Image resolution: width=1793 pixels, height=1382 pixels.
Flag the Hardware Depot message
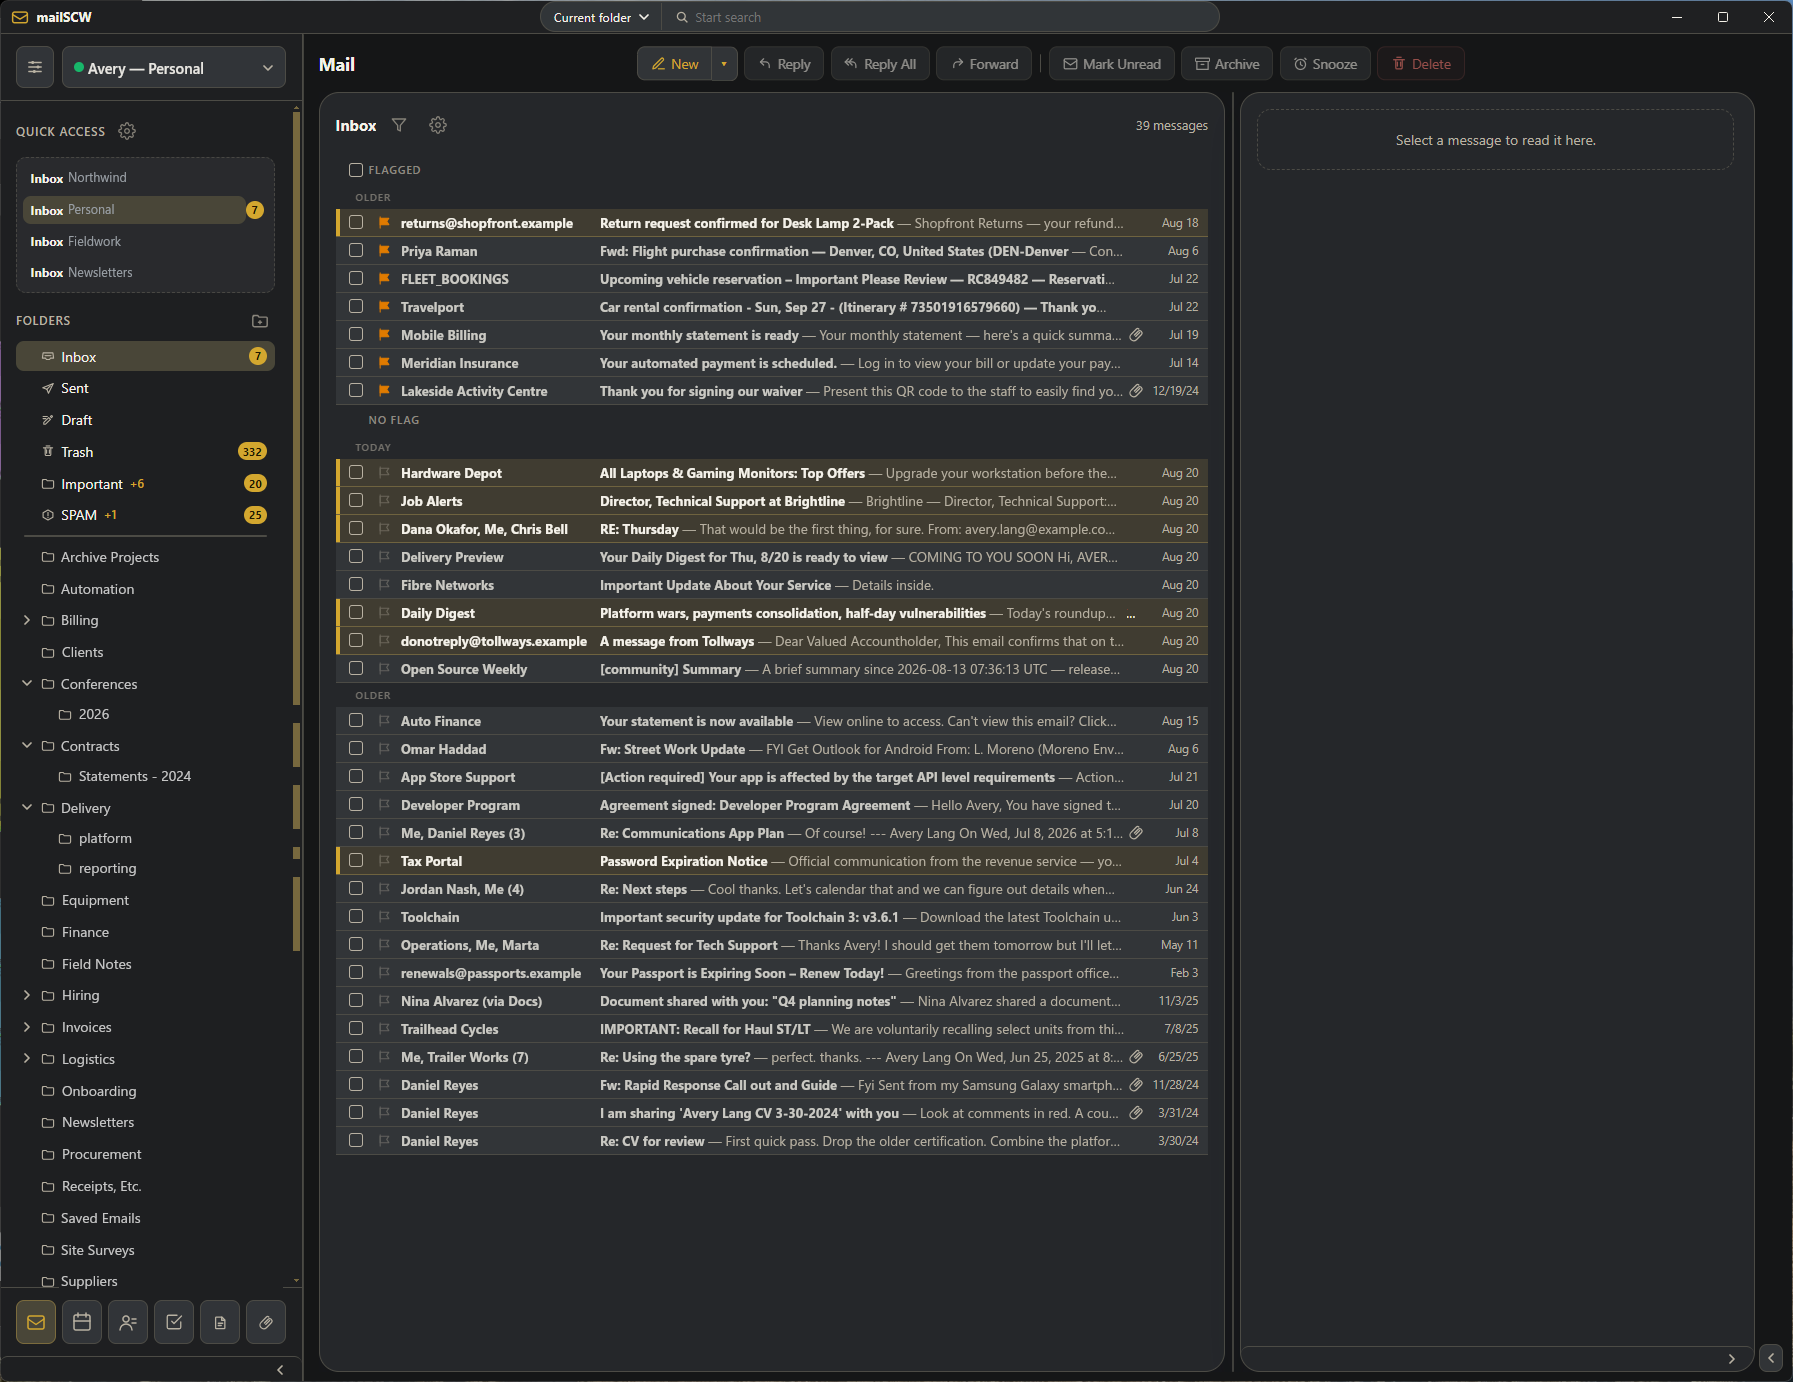click(x=384, y=473)
